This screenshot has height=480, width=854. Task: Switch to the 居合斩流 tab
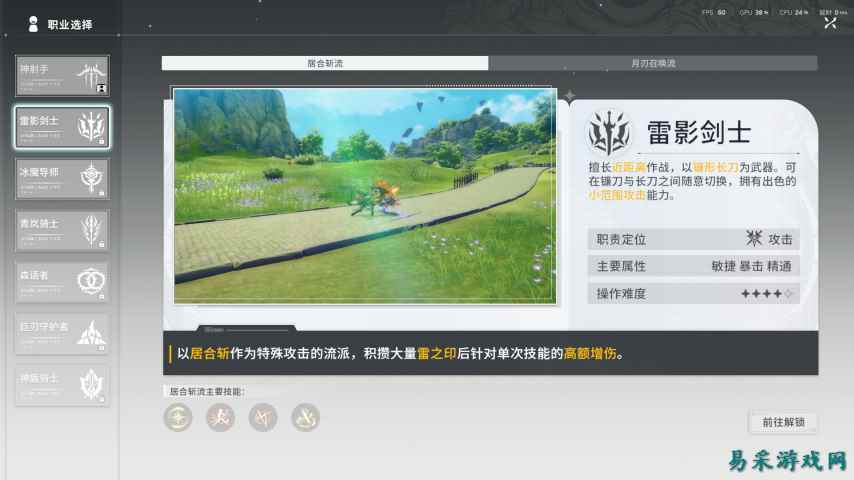pyautogui.click(x=325, y=63)
